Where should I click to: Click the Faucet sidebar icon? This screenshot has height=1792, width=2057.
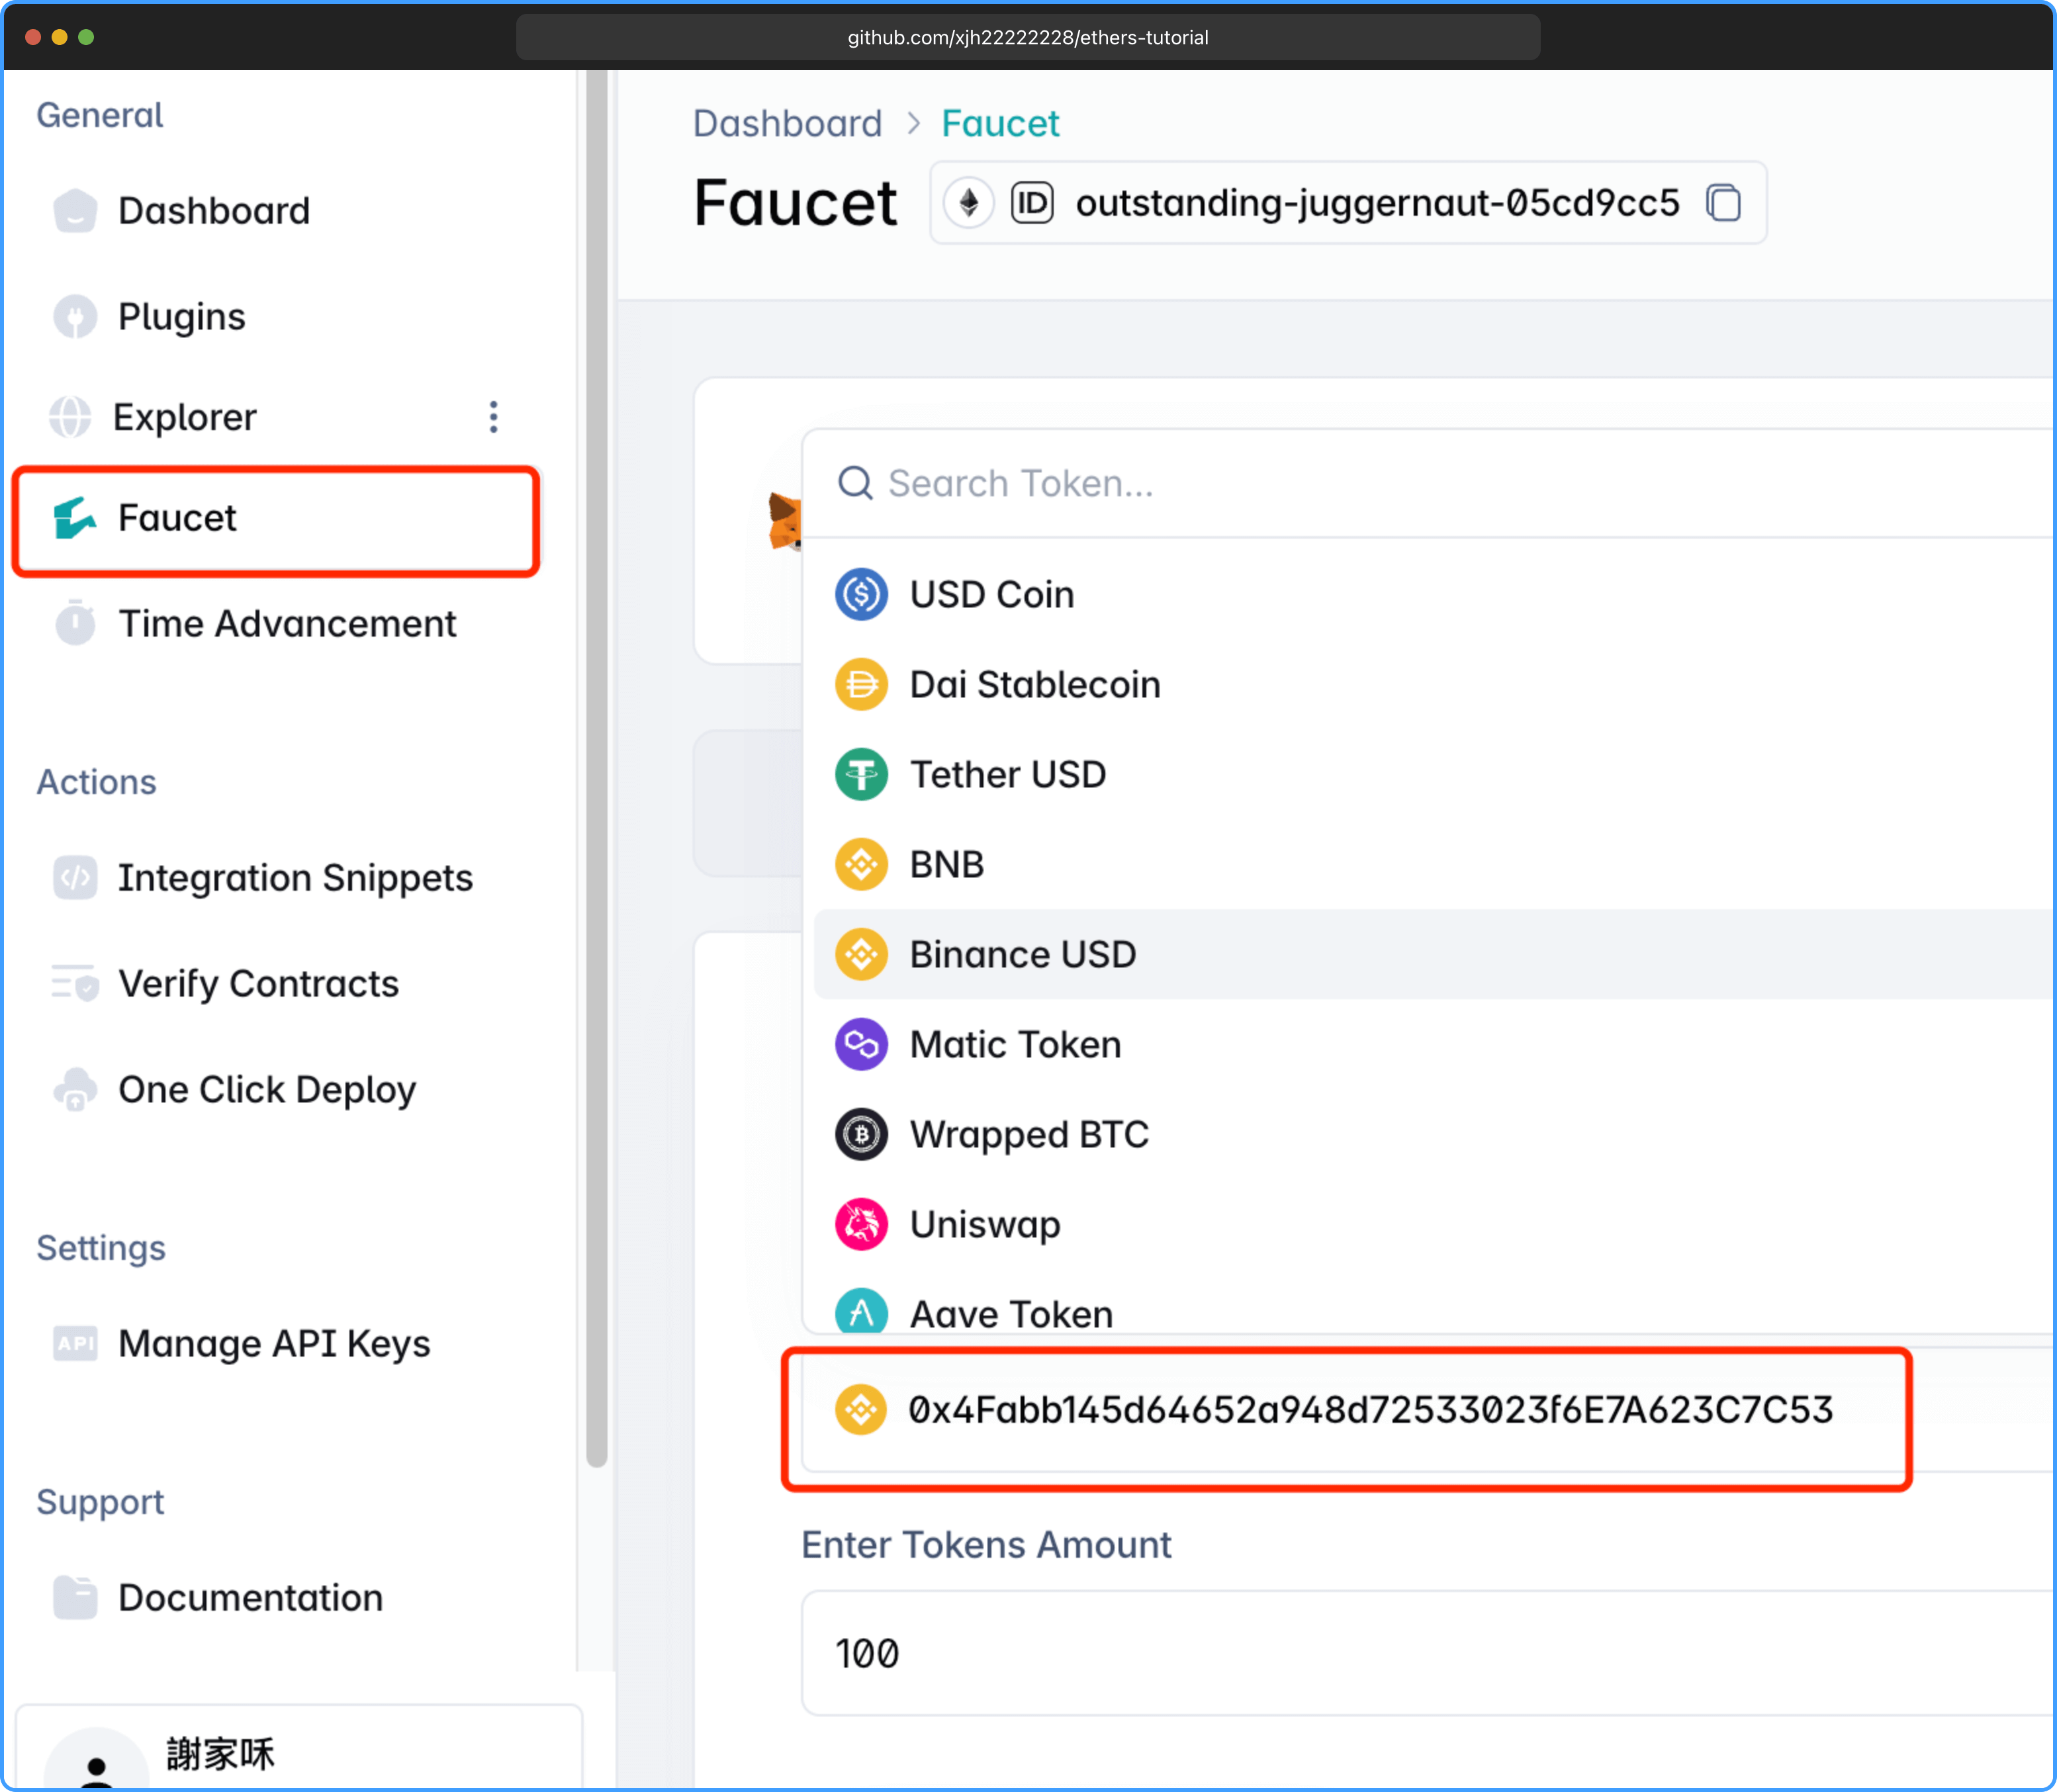tap(75, 518)
